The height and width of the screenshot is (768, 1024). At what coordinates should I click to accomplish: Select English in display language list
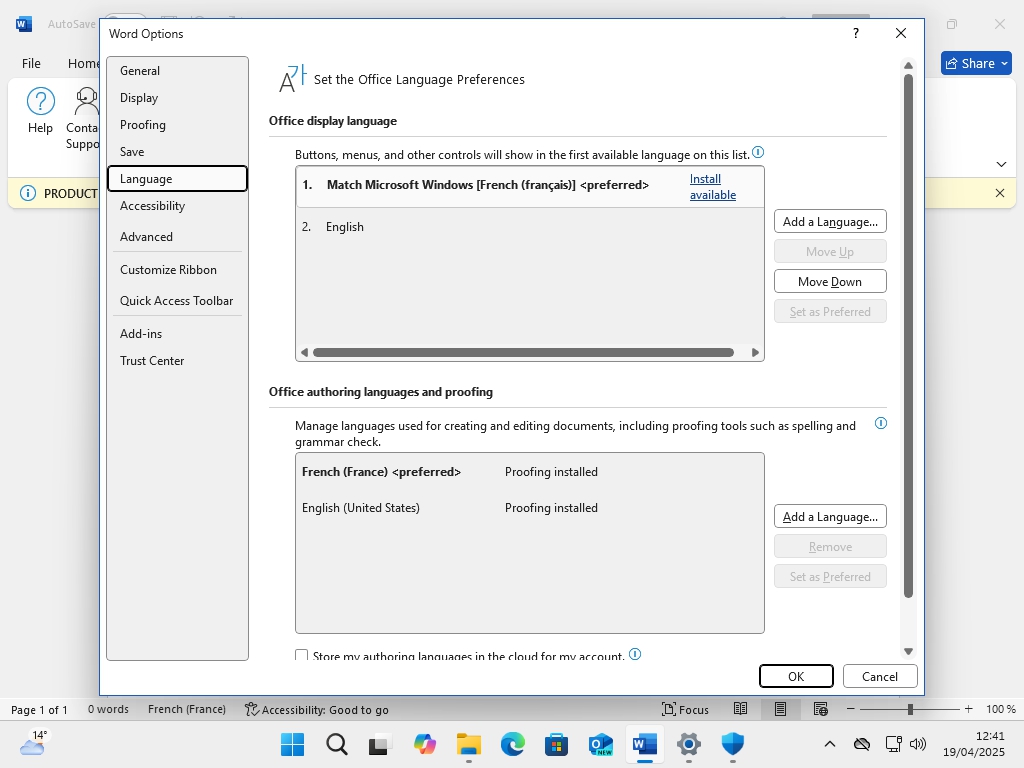[345, 227]
